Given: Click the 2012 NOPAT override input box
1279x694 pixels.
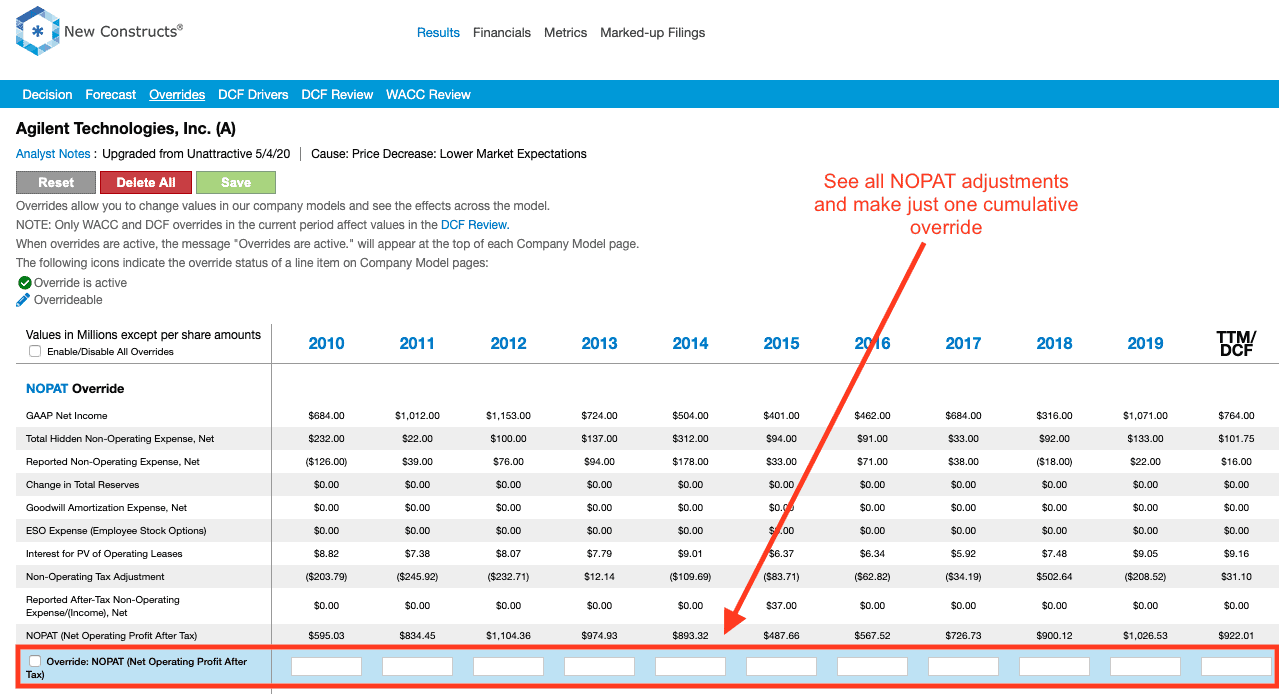Looking at the screenshot, I should click(508, 667).
